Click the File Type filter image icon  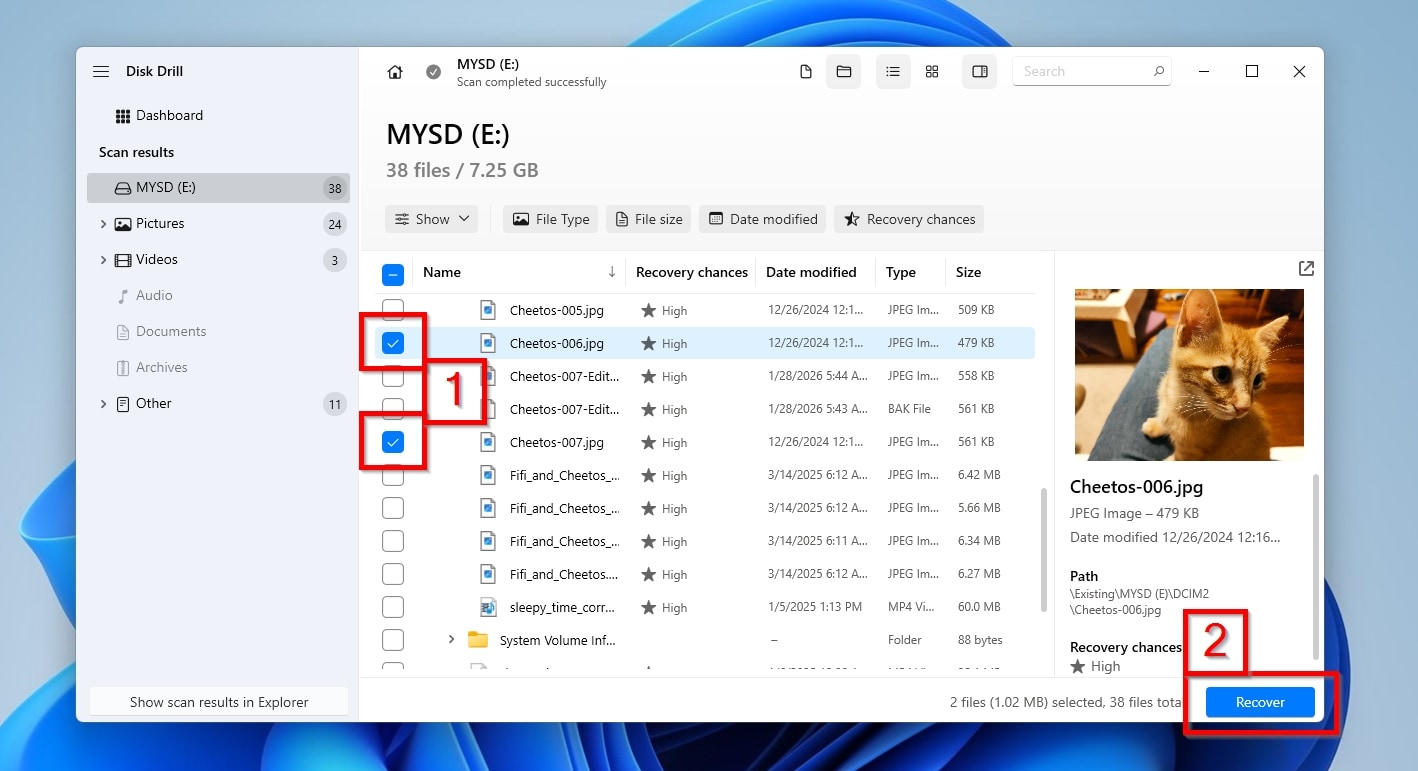click(520, 219)
